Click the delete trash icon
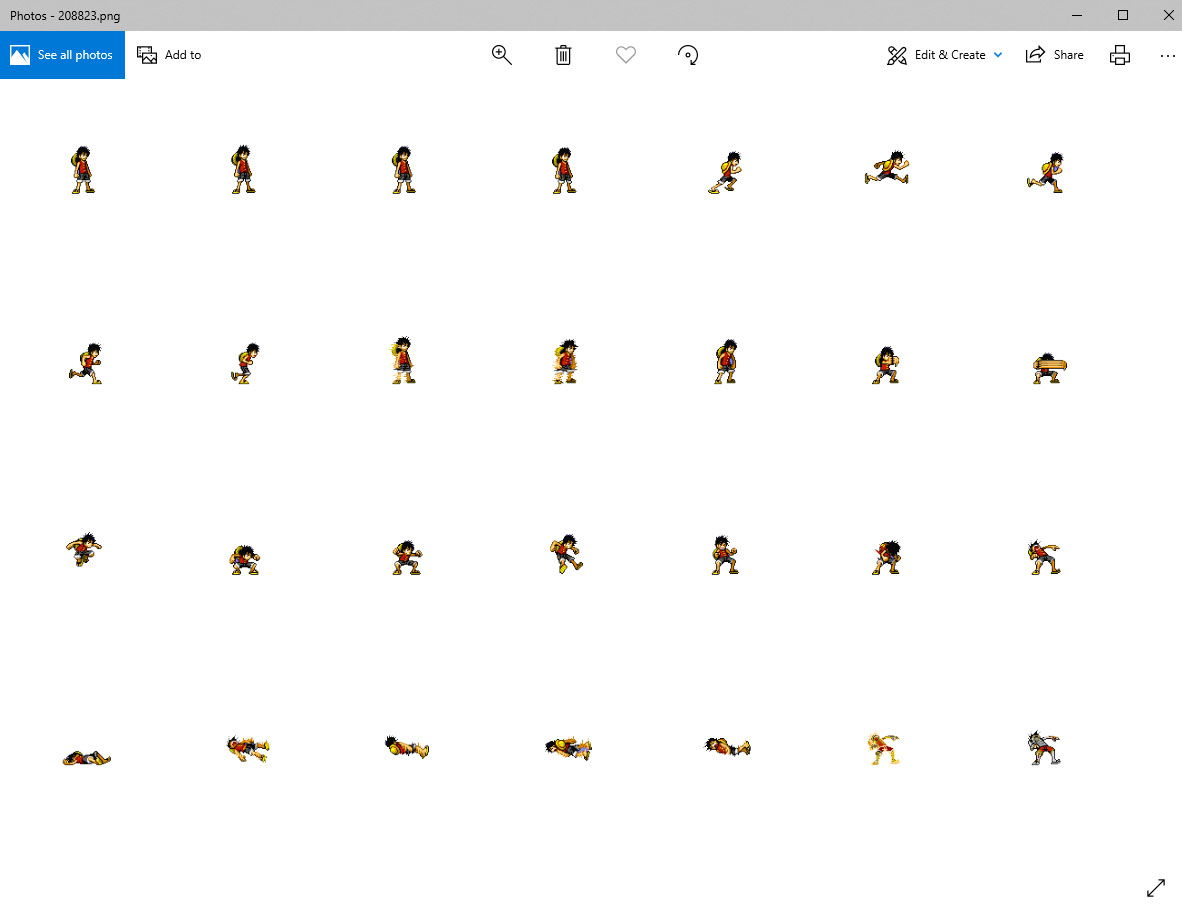The image size is (1182, 915). (563, 55)
